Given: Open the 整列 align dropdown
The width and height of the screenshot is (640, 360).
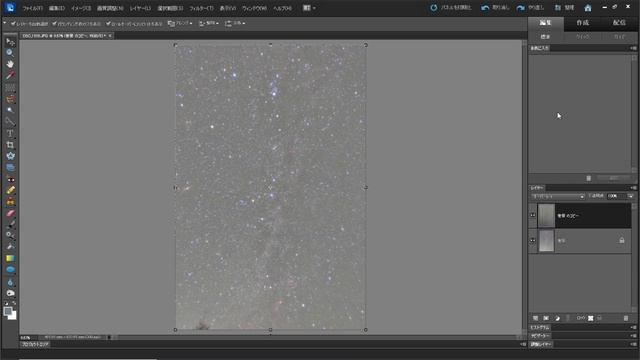Looking at the screenshot, I should pos(209,24).
